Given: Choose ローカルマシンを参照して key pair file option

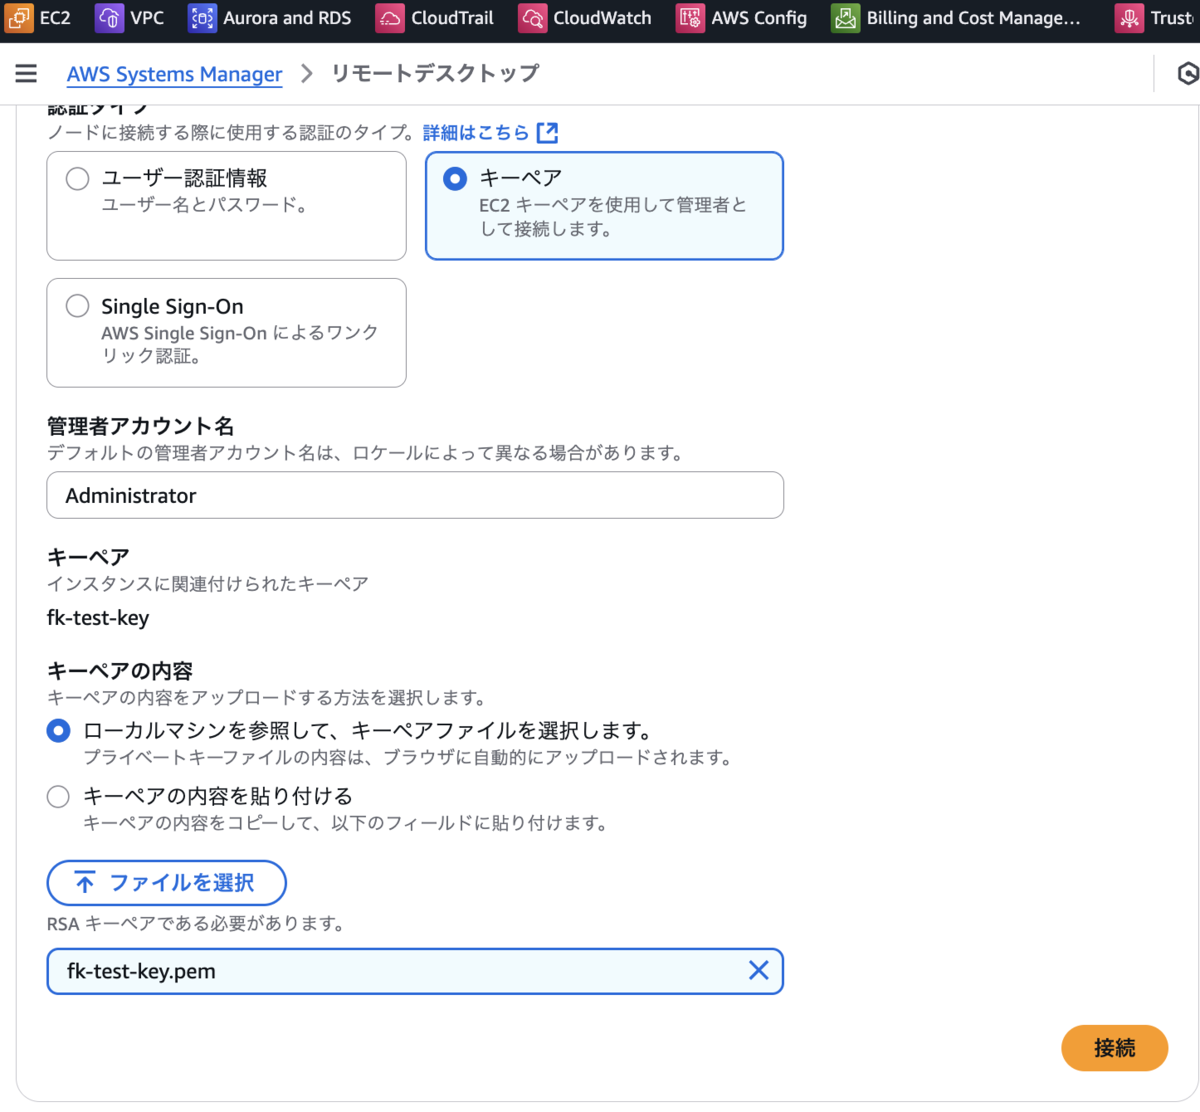Looking at the screenshot, I should click(x=58, y=731).
